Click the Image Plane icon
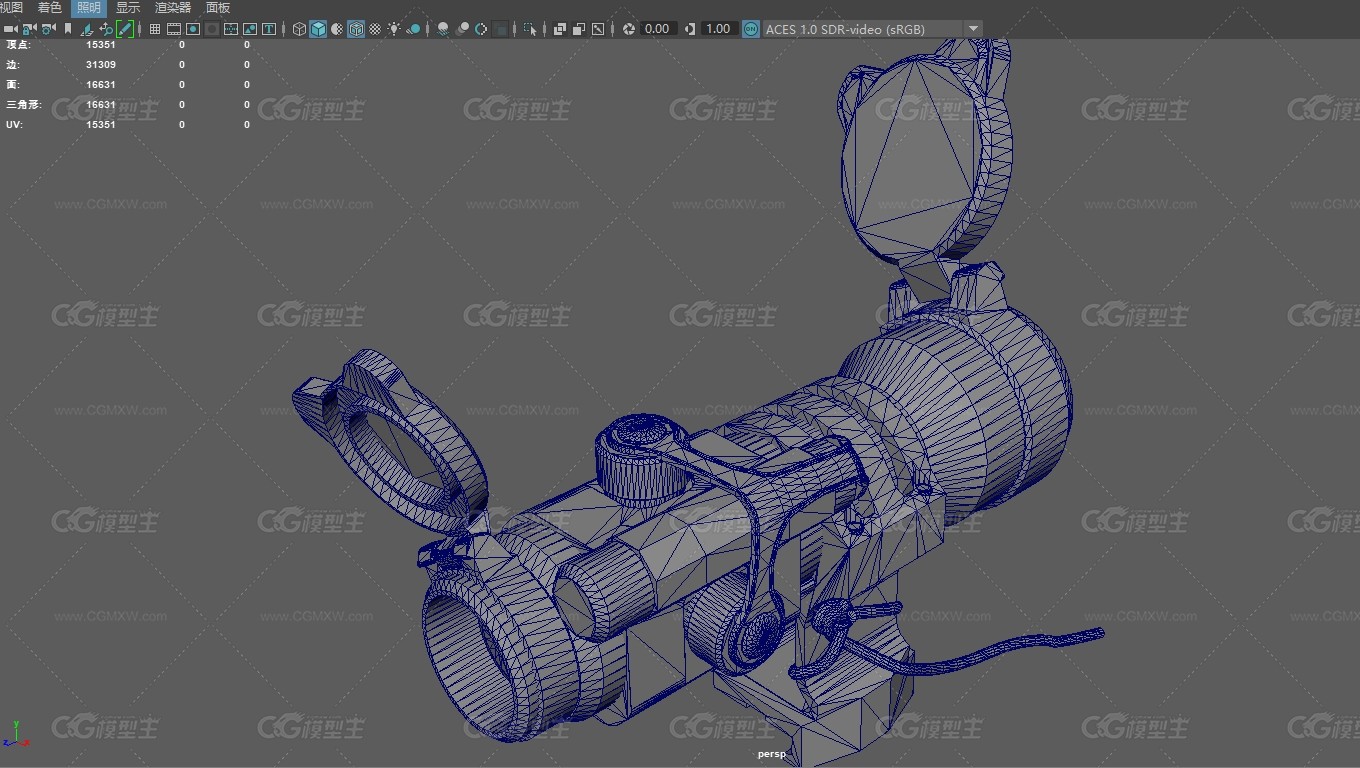Screen dimensions: 1360x768 [x=87, y=29]
